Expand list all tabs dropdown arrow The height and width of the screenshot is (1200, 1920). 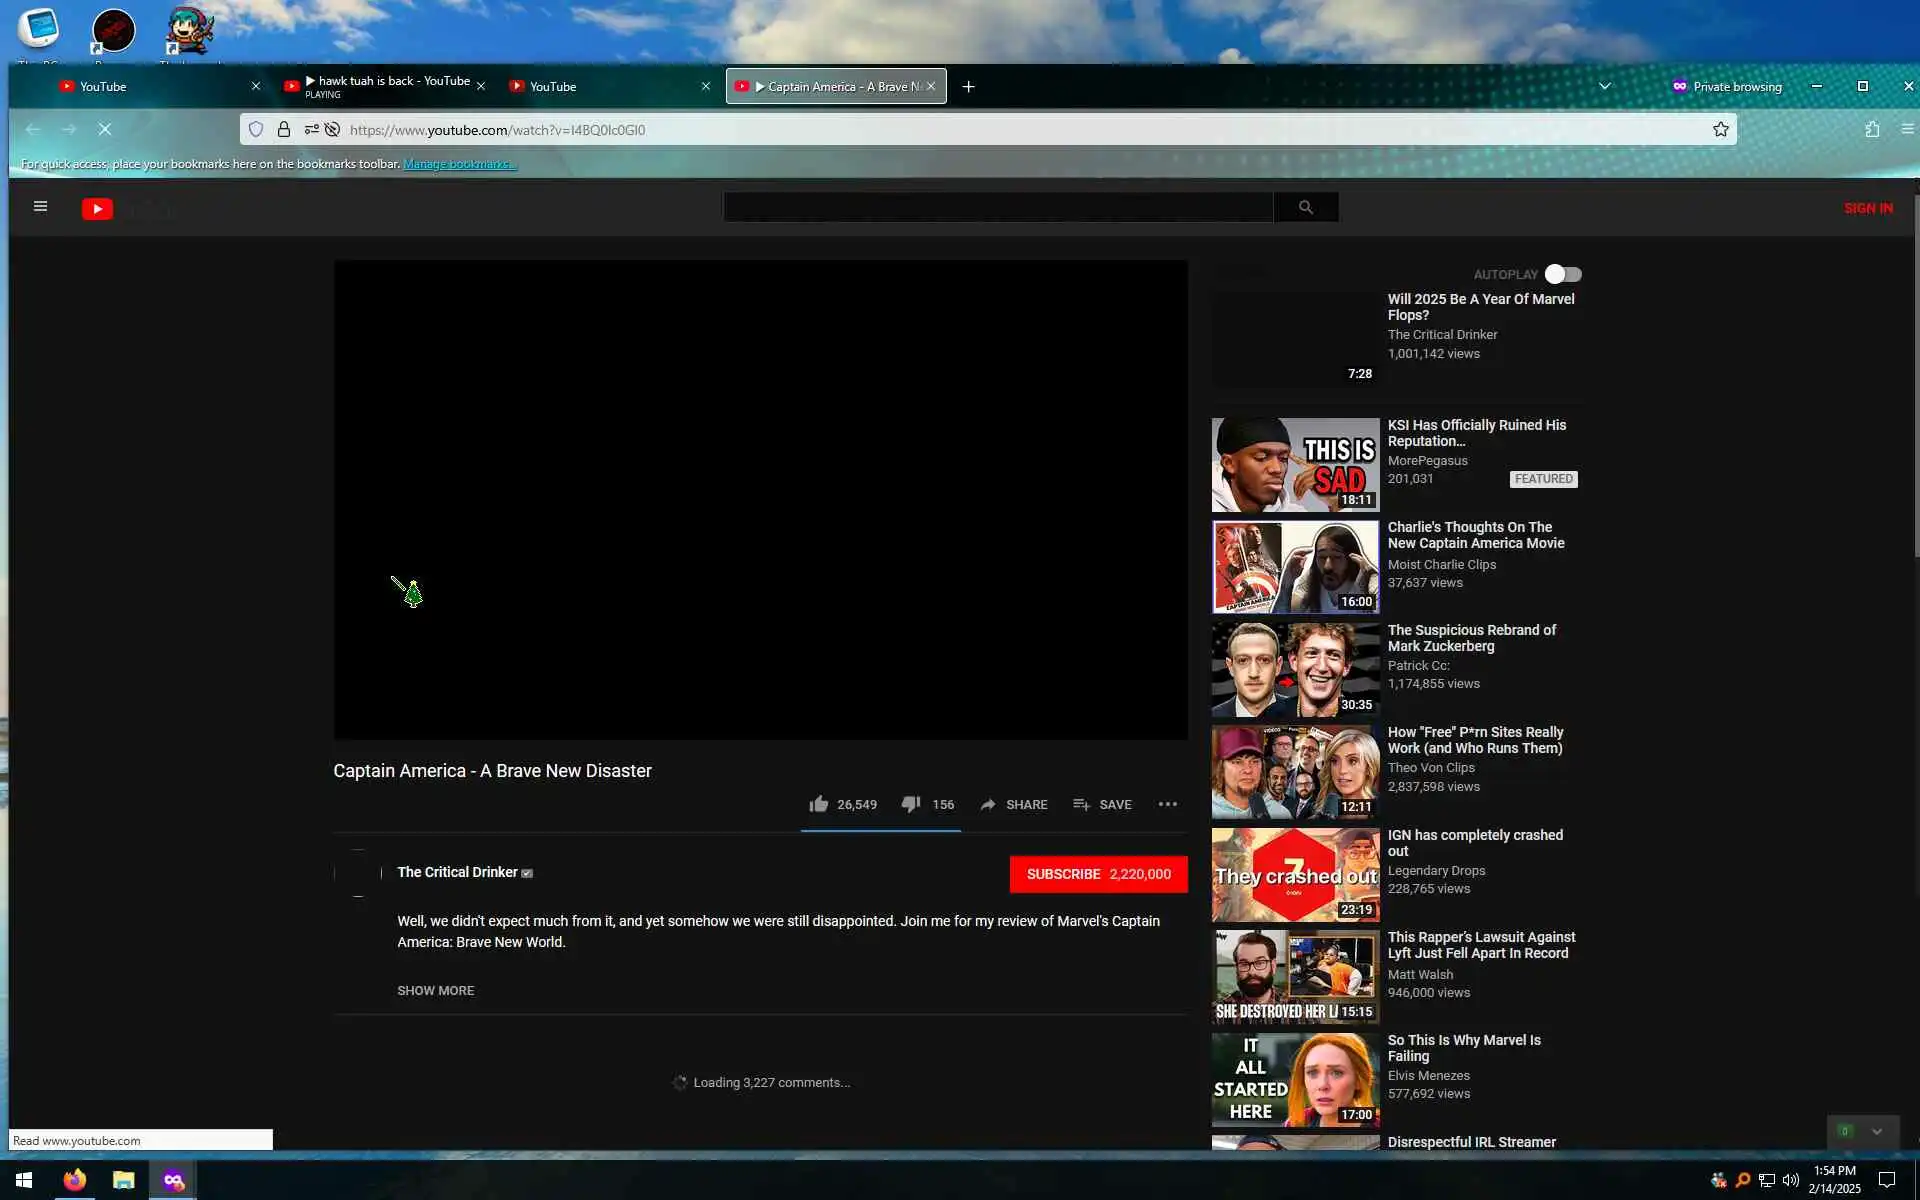(x=1604, y=86)
